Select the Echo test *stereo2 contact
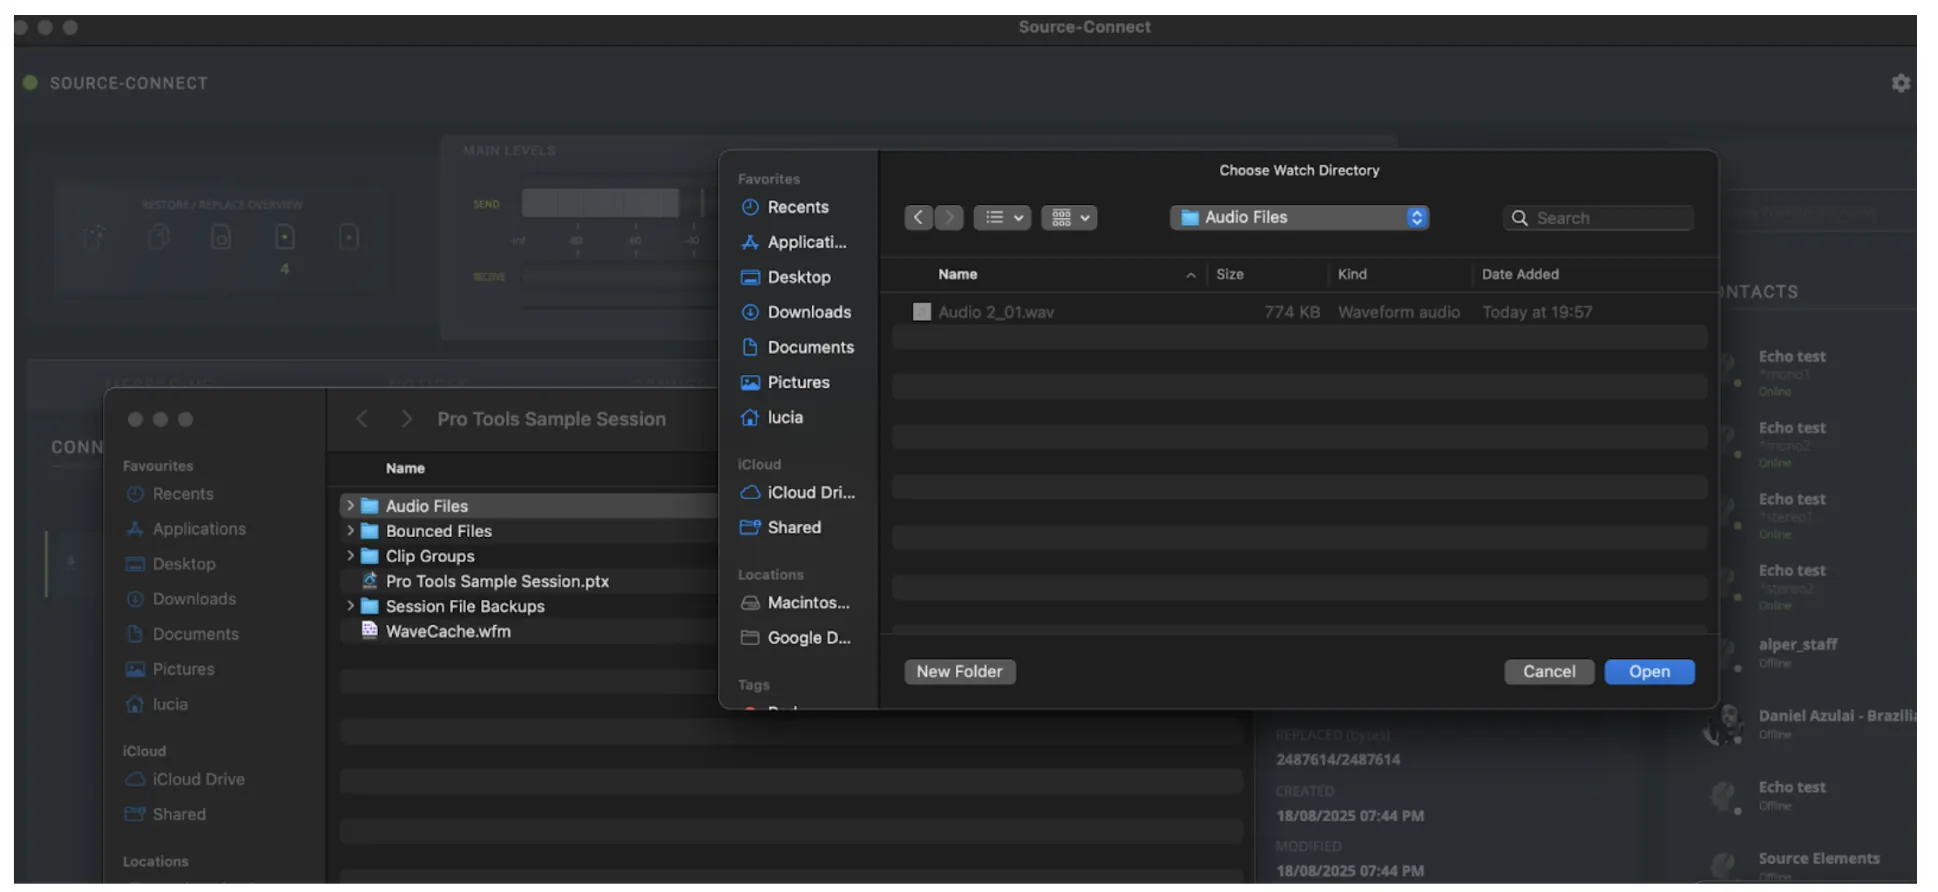This screenshot has width=1938, height=892. click(x=1792, y=587)
